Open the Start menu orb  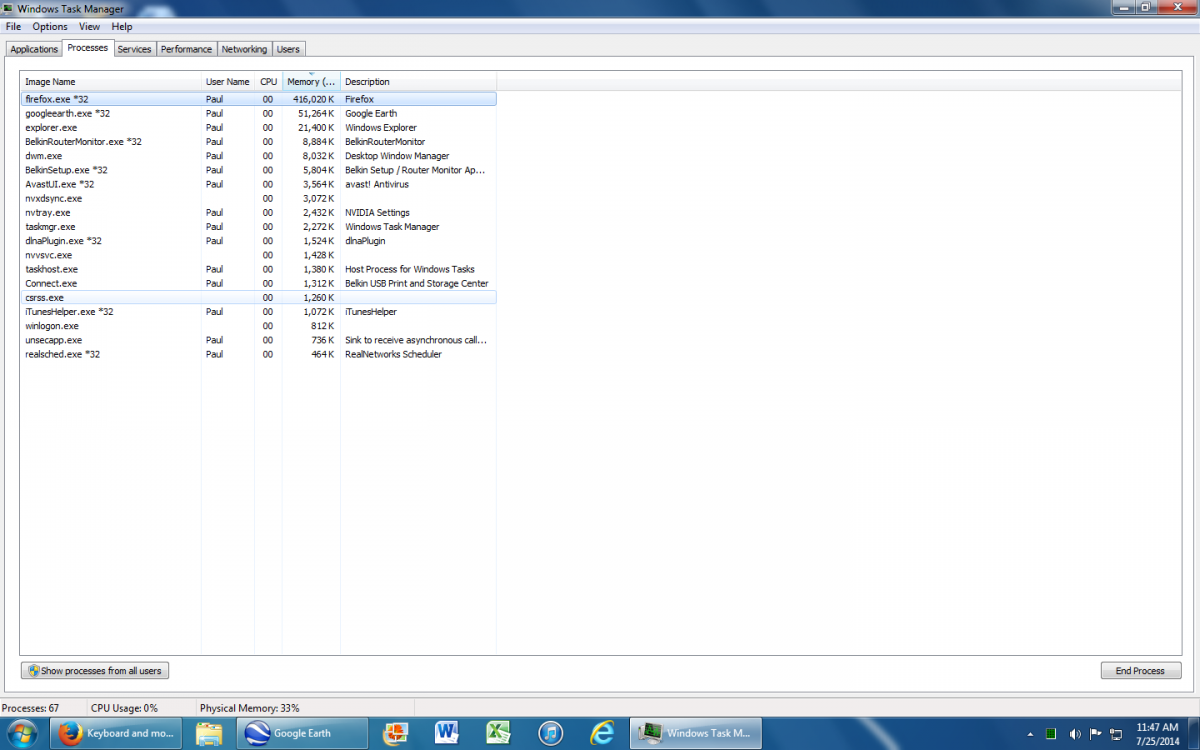(x=21, y=733)
